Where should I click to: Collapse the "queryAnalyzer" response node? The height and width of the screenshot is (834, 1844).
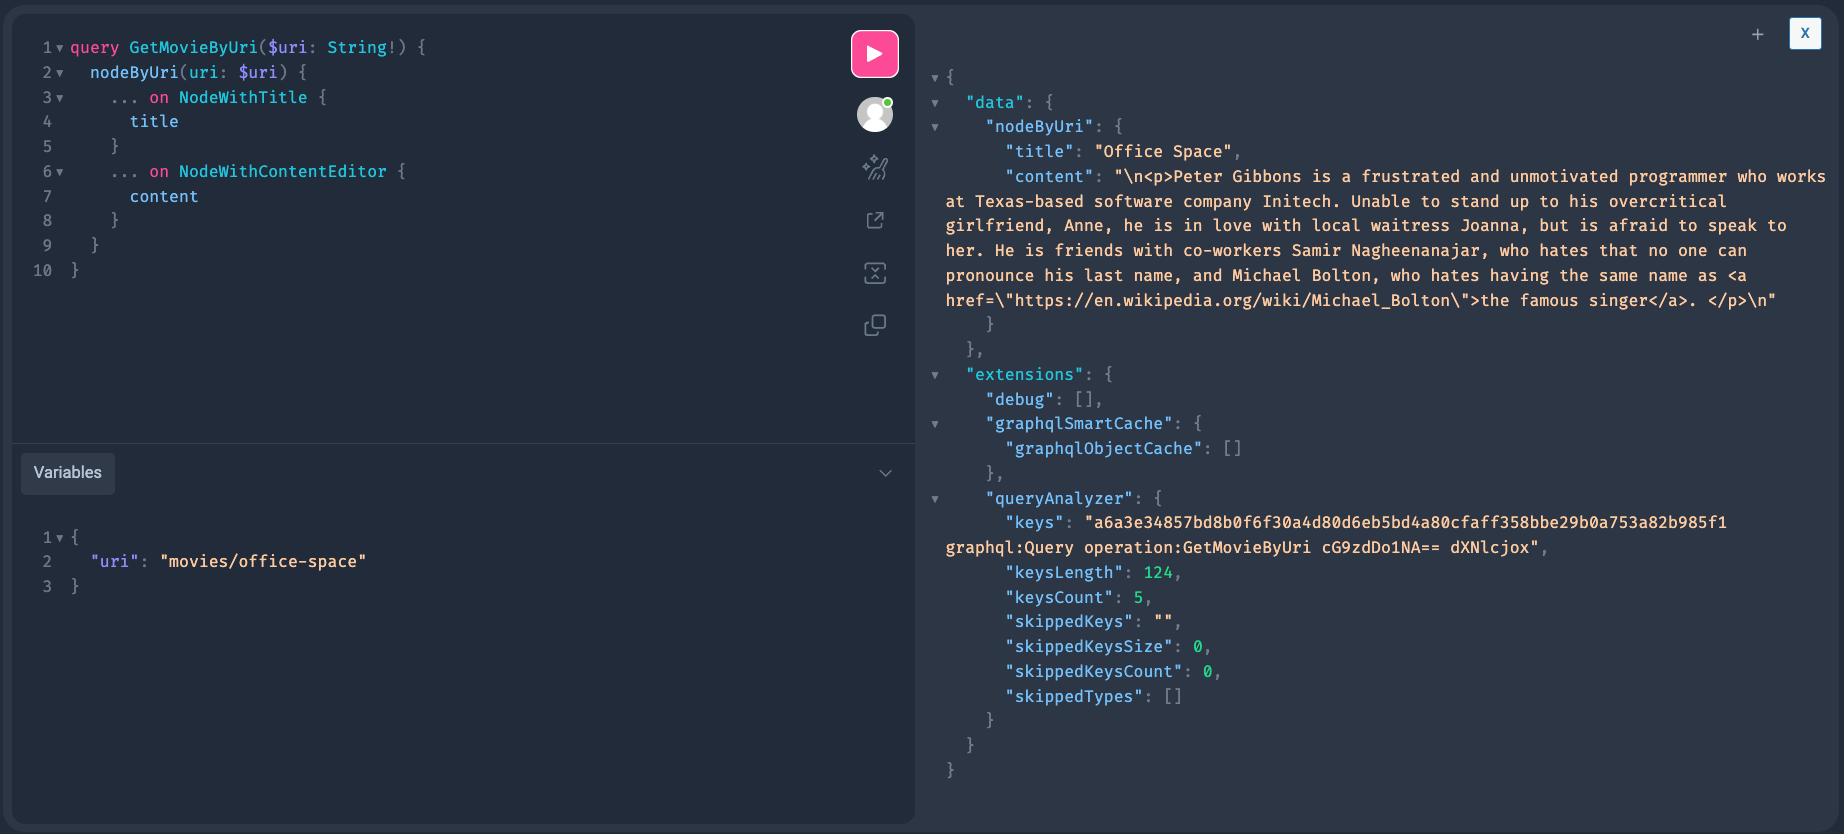point(935,499)
